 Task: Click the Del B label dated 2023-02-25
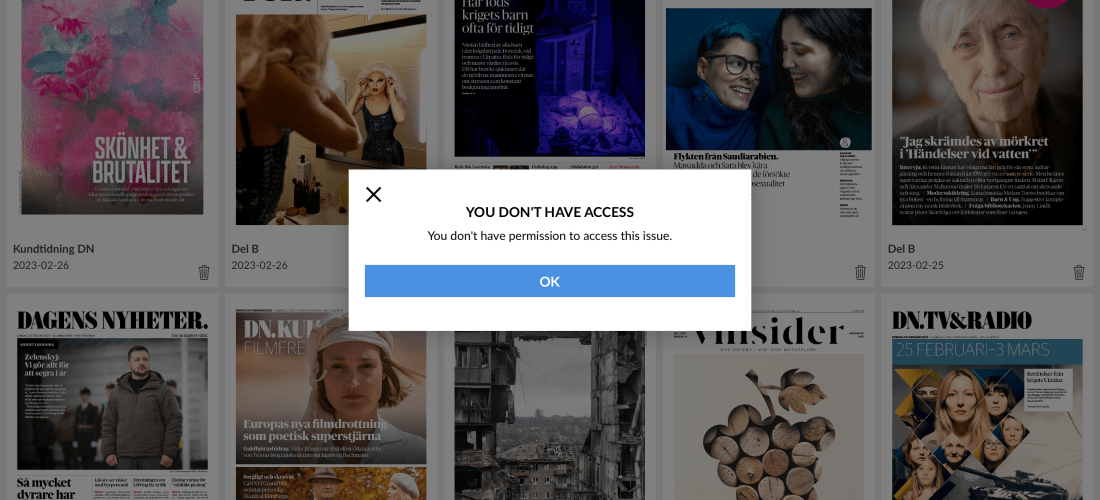(901, 249)
